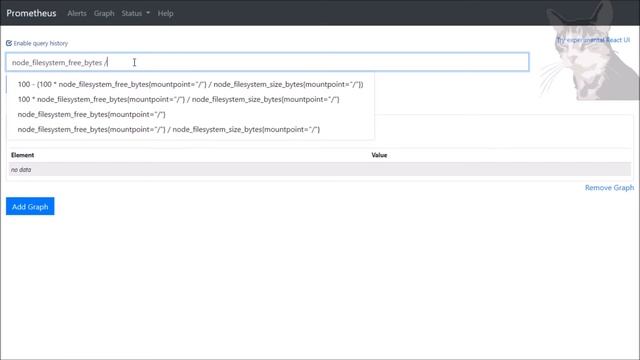Screen dimensions: 640x360
Task: Click the Try experimental React UI link
Action: coord(593,40)
